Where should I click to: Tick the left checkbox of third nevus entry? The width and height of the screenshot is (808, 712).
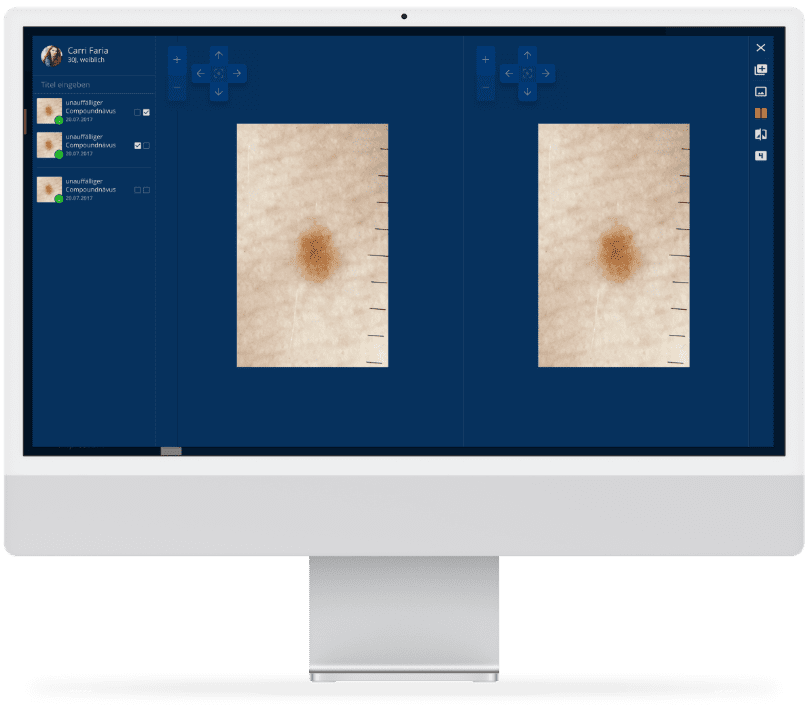[138, 189]
